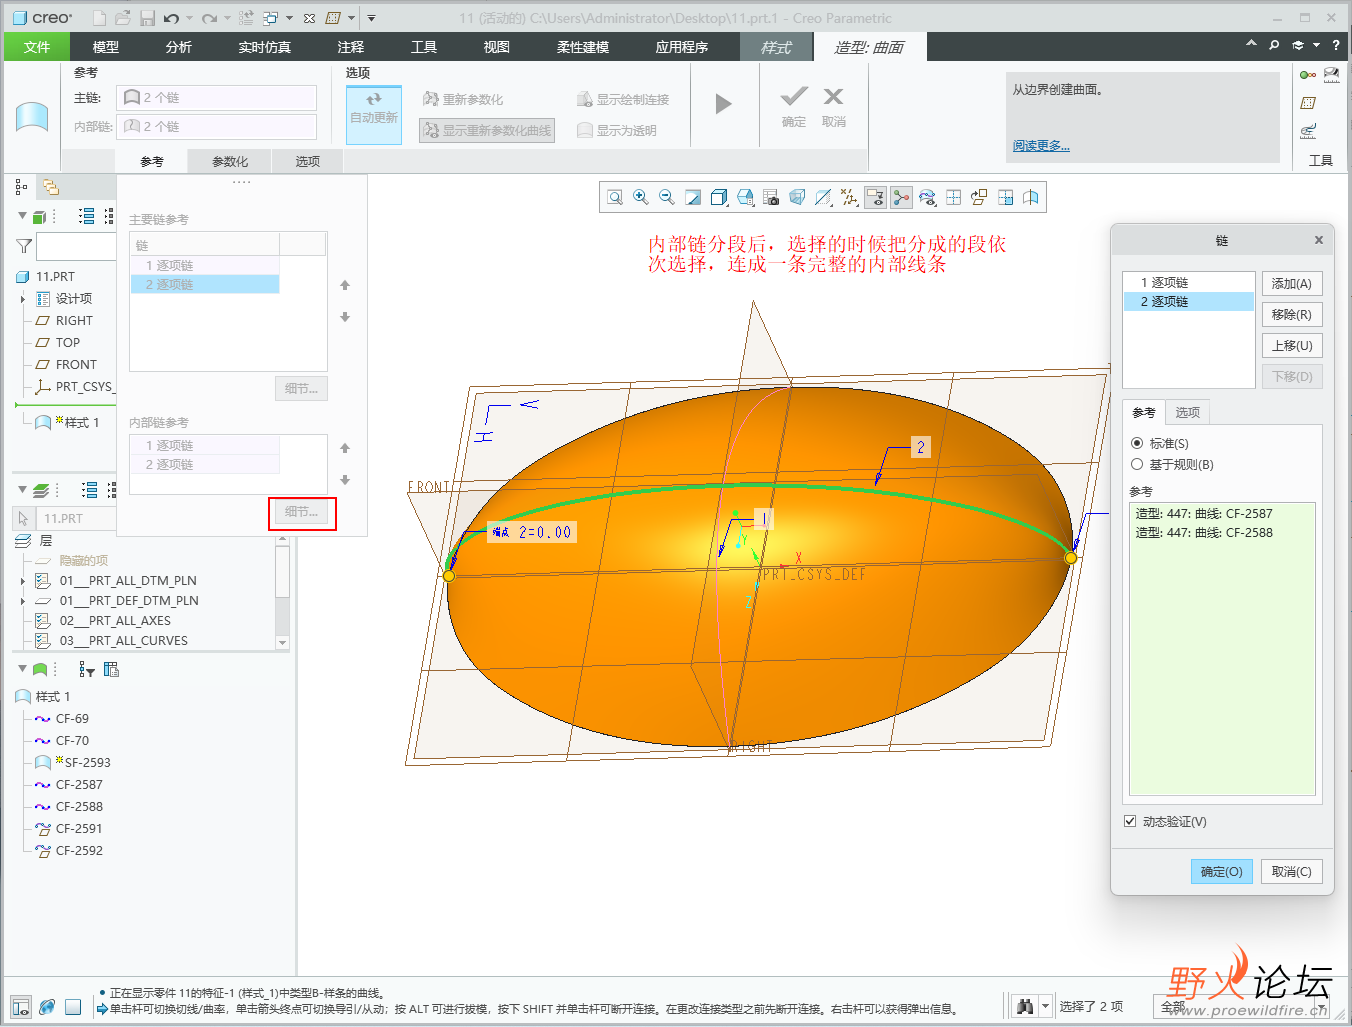Switch to the 分析 ribbon tab

point(179,47)
